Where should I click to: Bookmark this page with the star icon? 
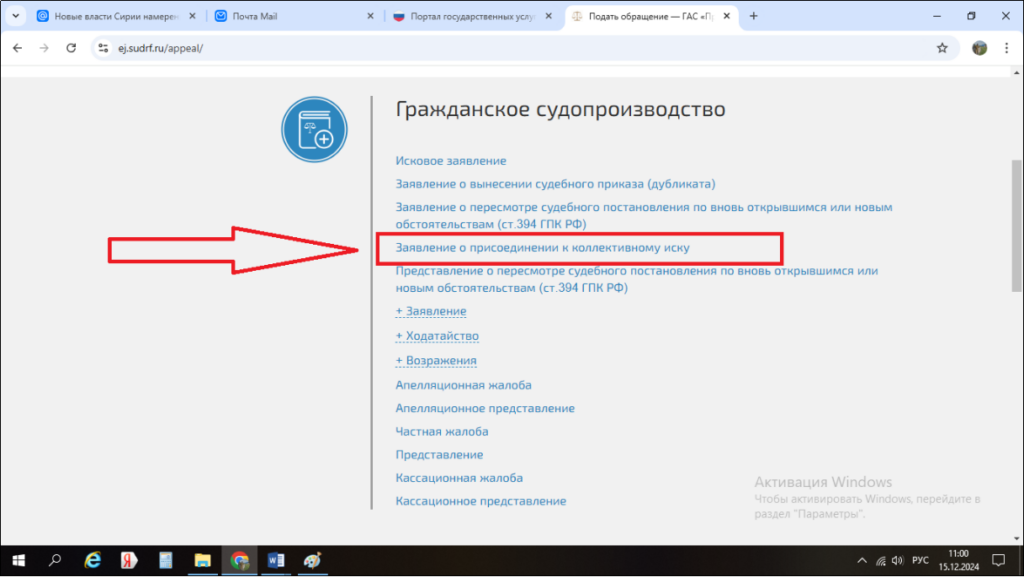click(941, 48)
